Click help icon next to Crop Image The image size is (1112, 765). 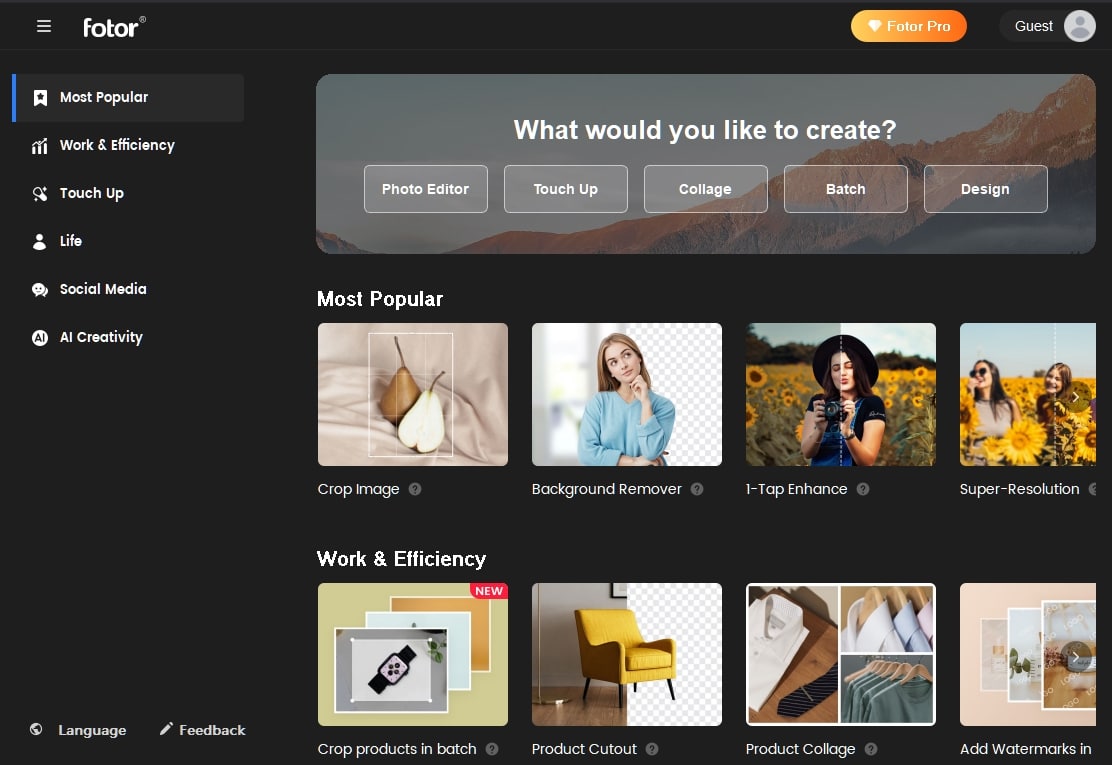(415, 489)
